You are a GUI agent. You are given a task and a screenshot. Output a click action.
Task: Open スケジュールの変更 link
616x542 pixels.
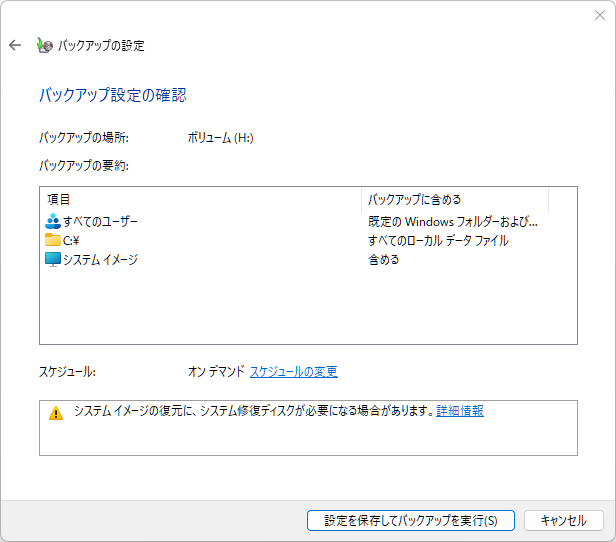click(x=294, y=372)
